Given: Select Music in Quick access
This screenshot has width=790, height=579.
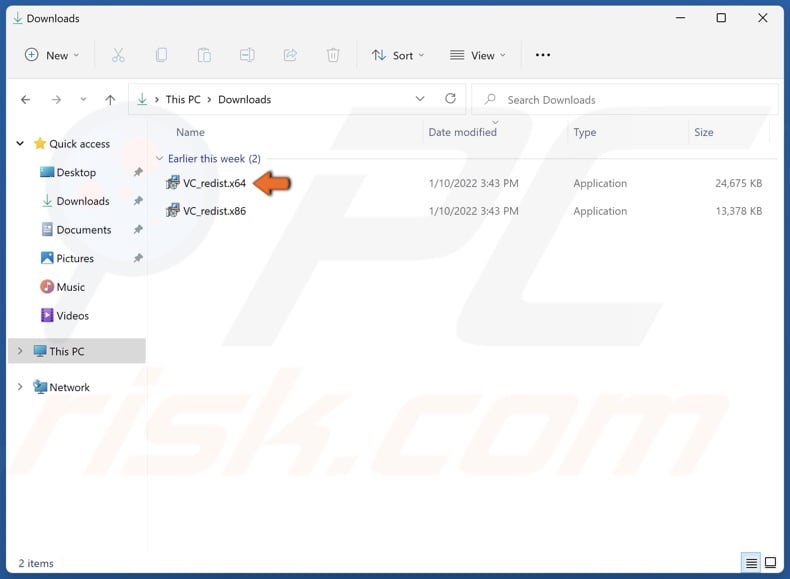Looking at the screenshot, I should [x=71, y=287].
